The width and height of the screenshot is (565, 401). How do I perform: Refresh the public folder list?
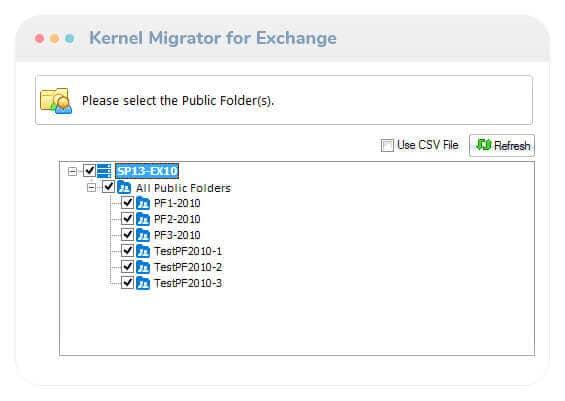(x=502, y=146)
